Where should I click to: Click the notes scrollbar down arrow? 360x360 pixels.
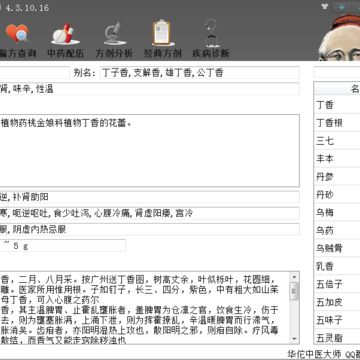[x=294, y=339]
